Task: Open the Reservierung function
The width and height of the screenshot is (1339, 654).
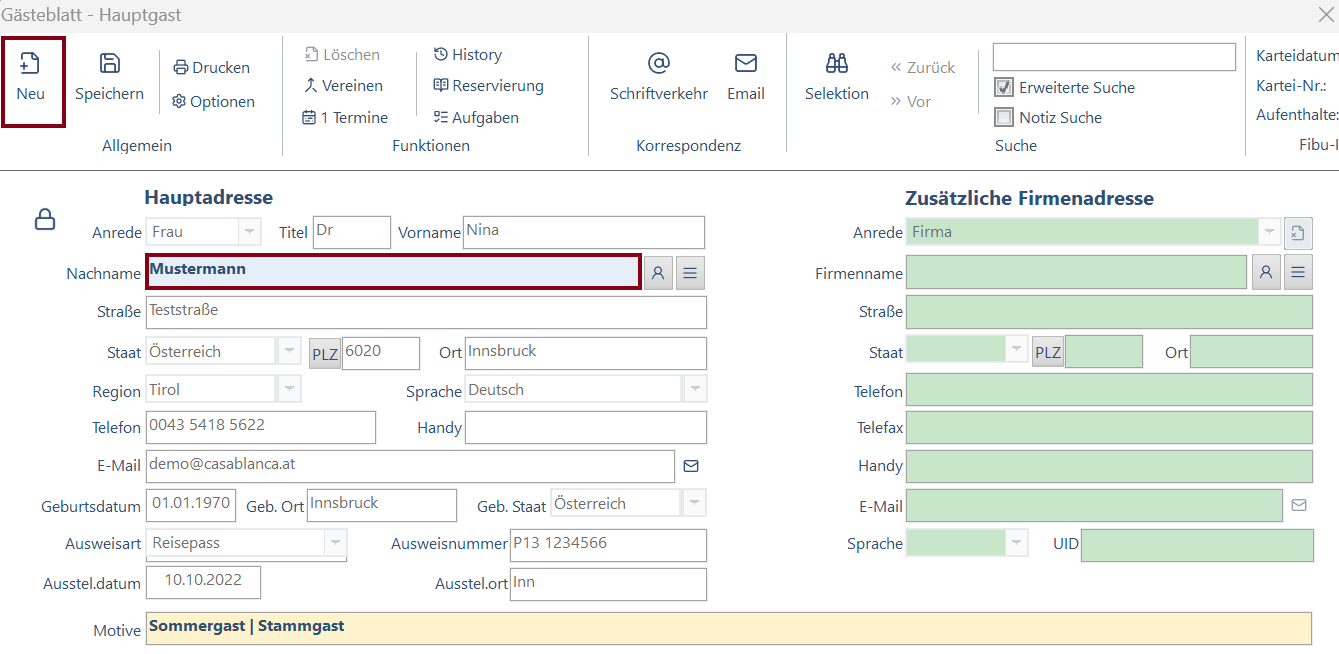Action: (488, 86)
